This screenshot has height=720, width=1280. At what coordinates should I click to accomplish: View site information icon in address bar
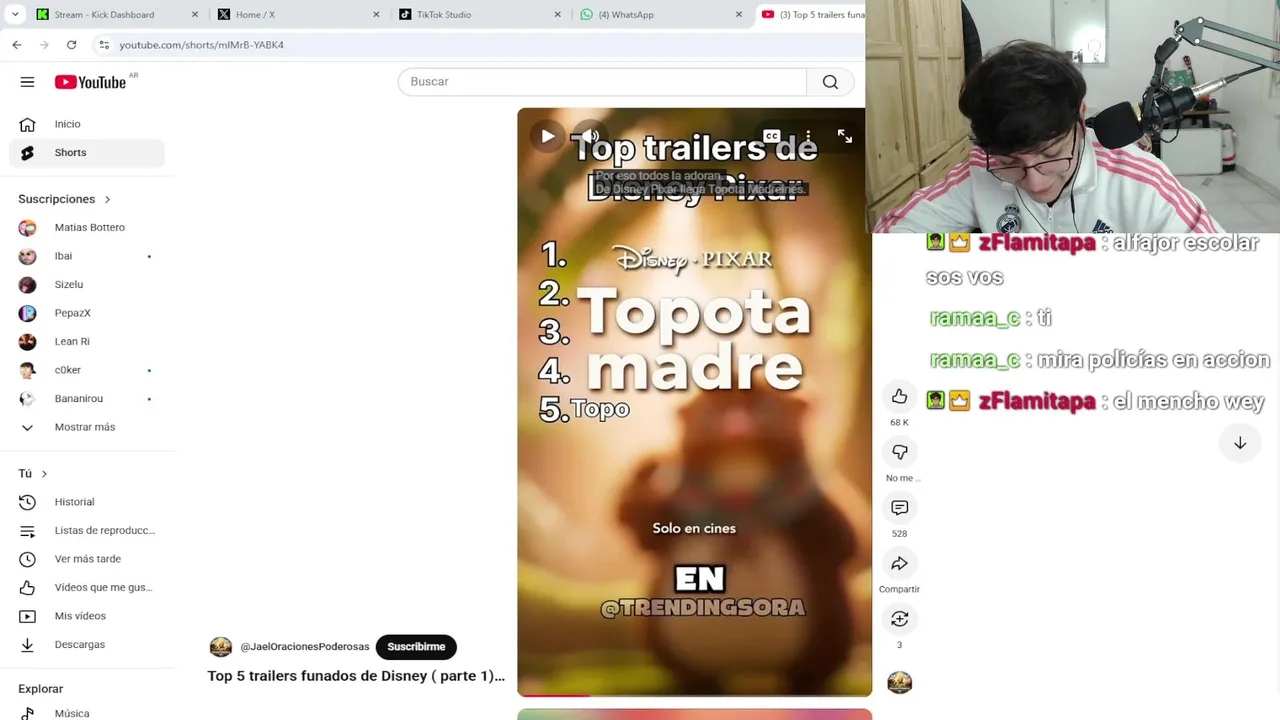pos(104,45)
